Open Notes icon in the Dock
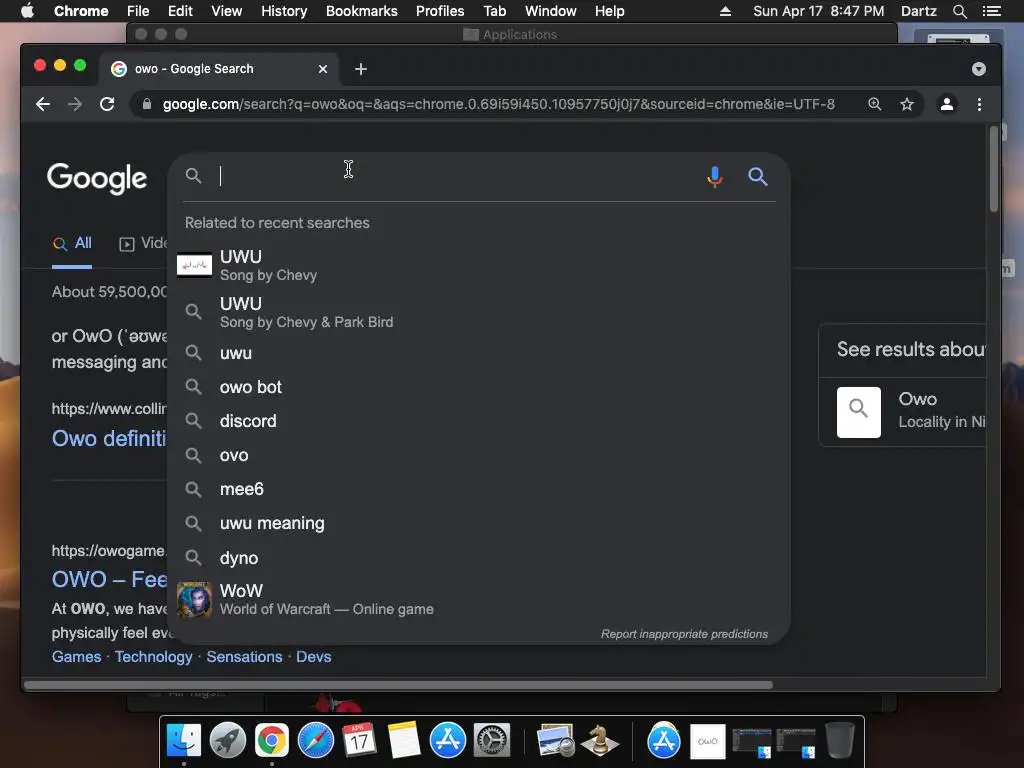This screenshot has width=1024, height=768. 404,741
